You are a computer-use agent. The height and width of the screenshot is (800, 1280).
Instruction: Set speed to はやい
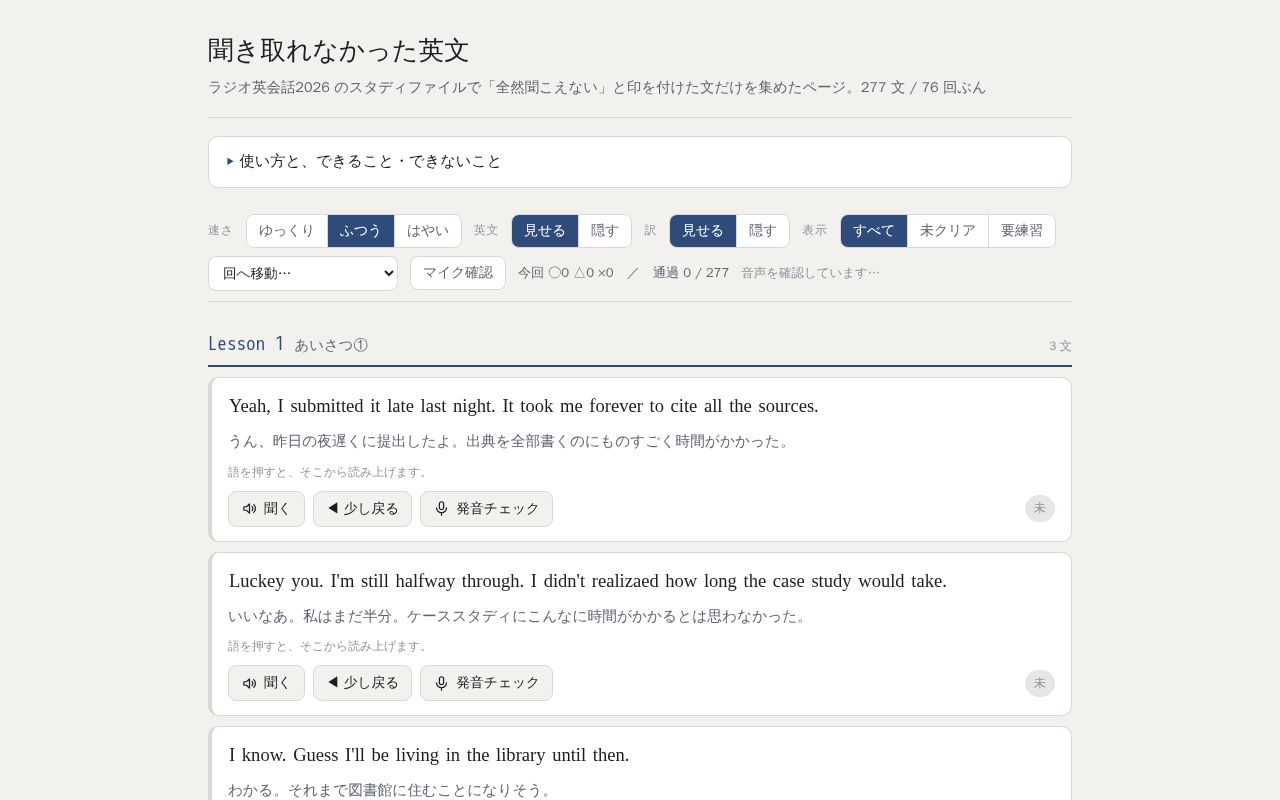click(428, 231)
